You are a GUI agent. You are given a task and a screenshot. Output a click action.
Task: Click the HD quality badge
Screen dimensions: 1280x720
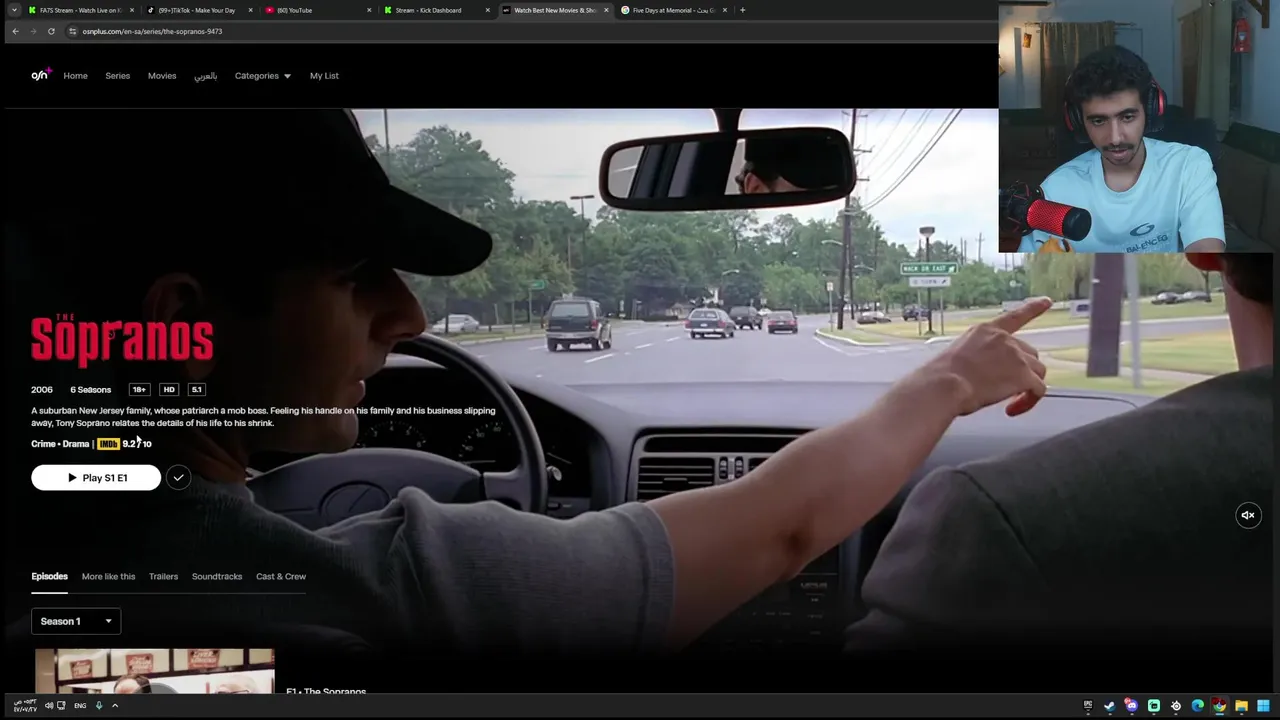coord(169,390)
